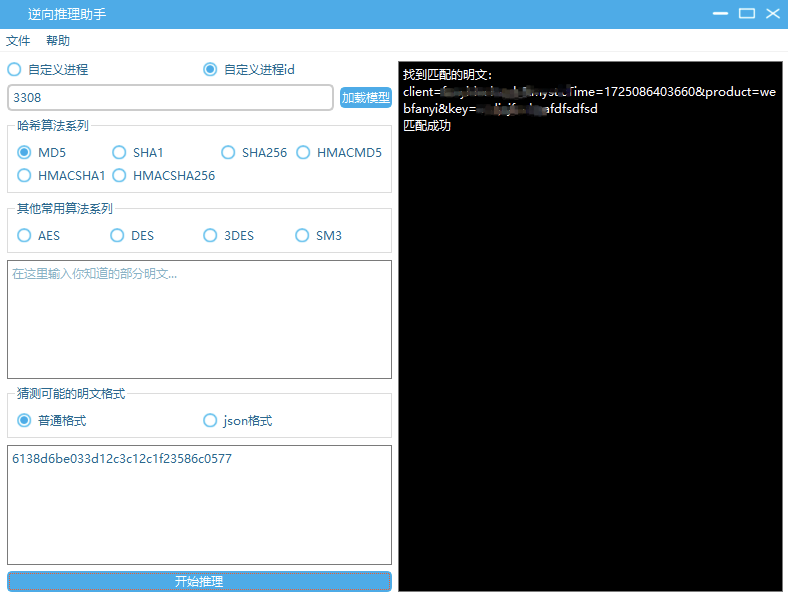The height and width of the screenshot is (601, 788).
Task: Switch to json格式 plaintext format
Action: click(210, 421)
